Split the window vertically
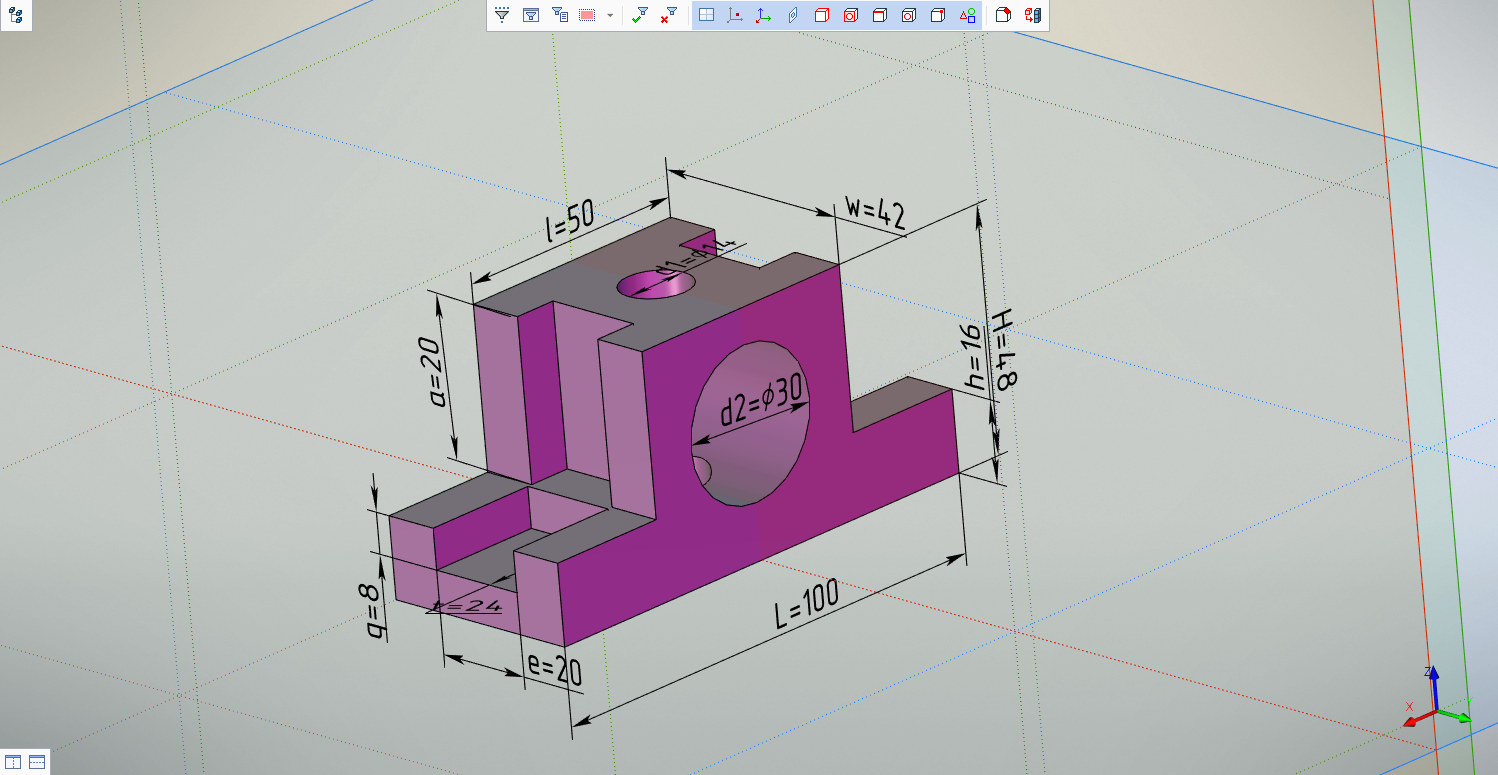 [13, 762]
